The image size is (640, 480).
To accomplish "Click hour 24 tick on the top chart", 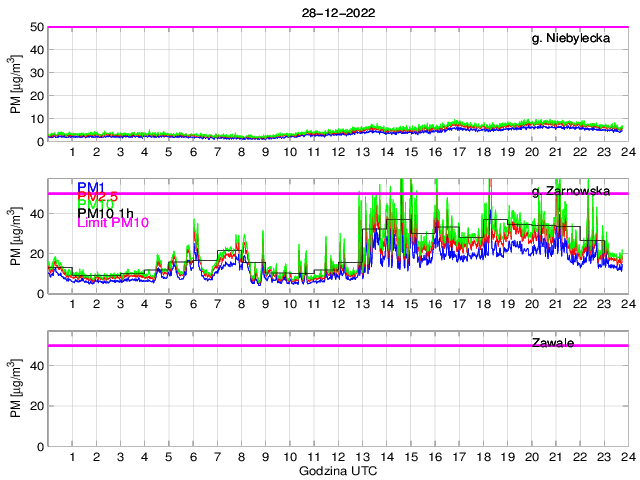I will tap(627, 152).
